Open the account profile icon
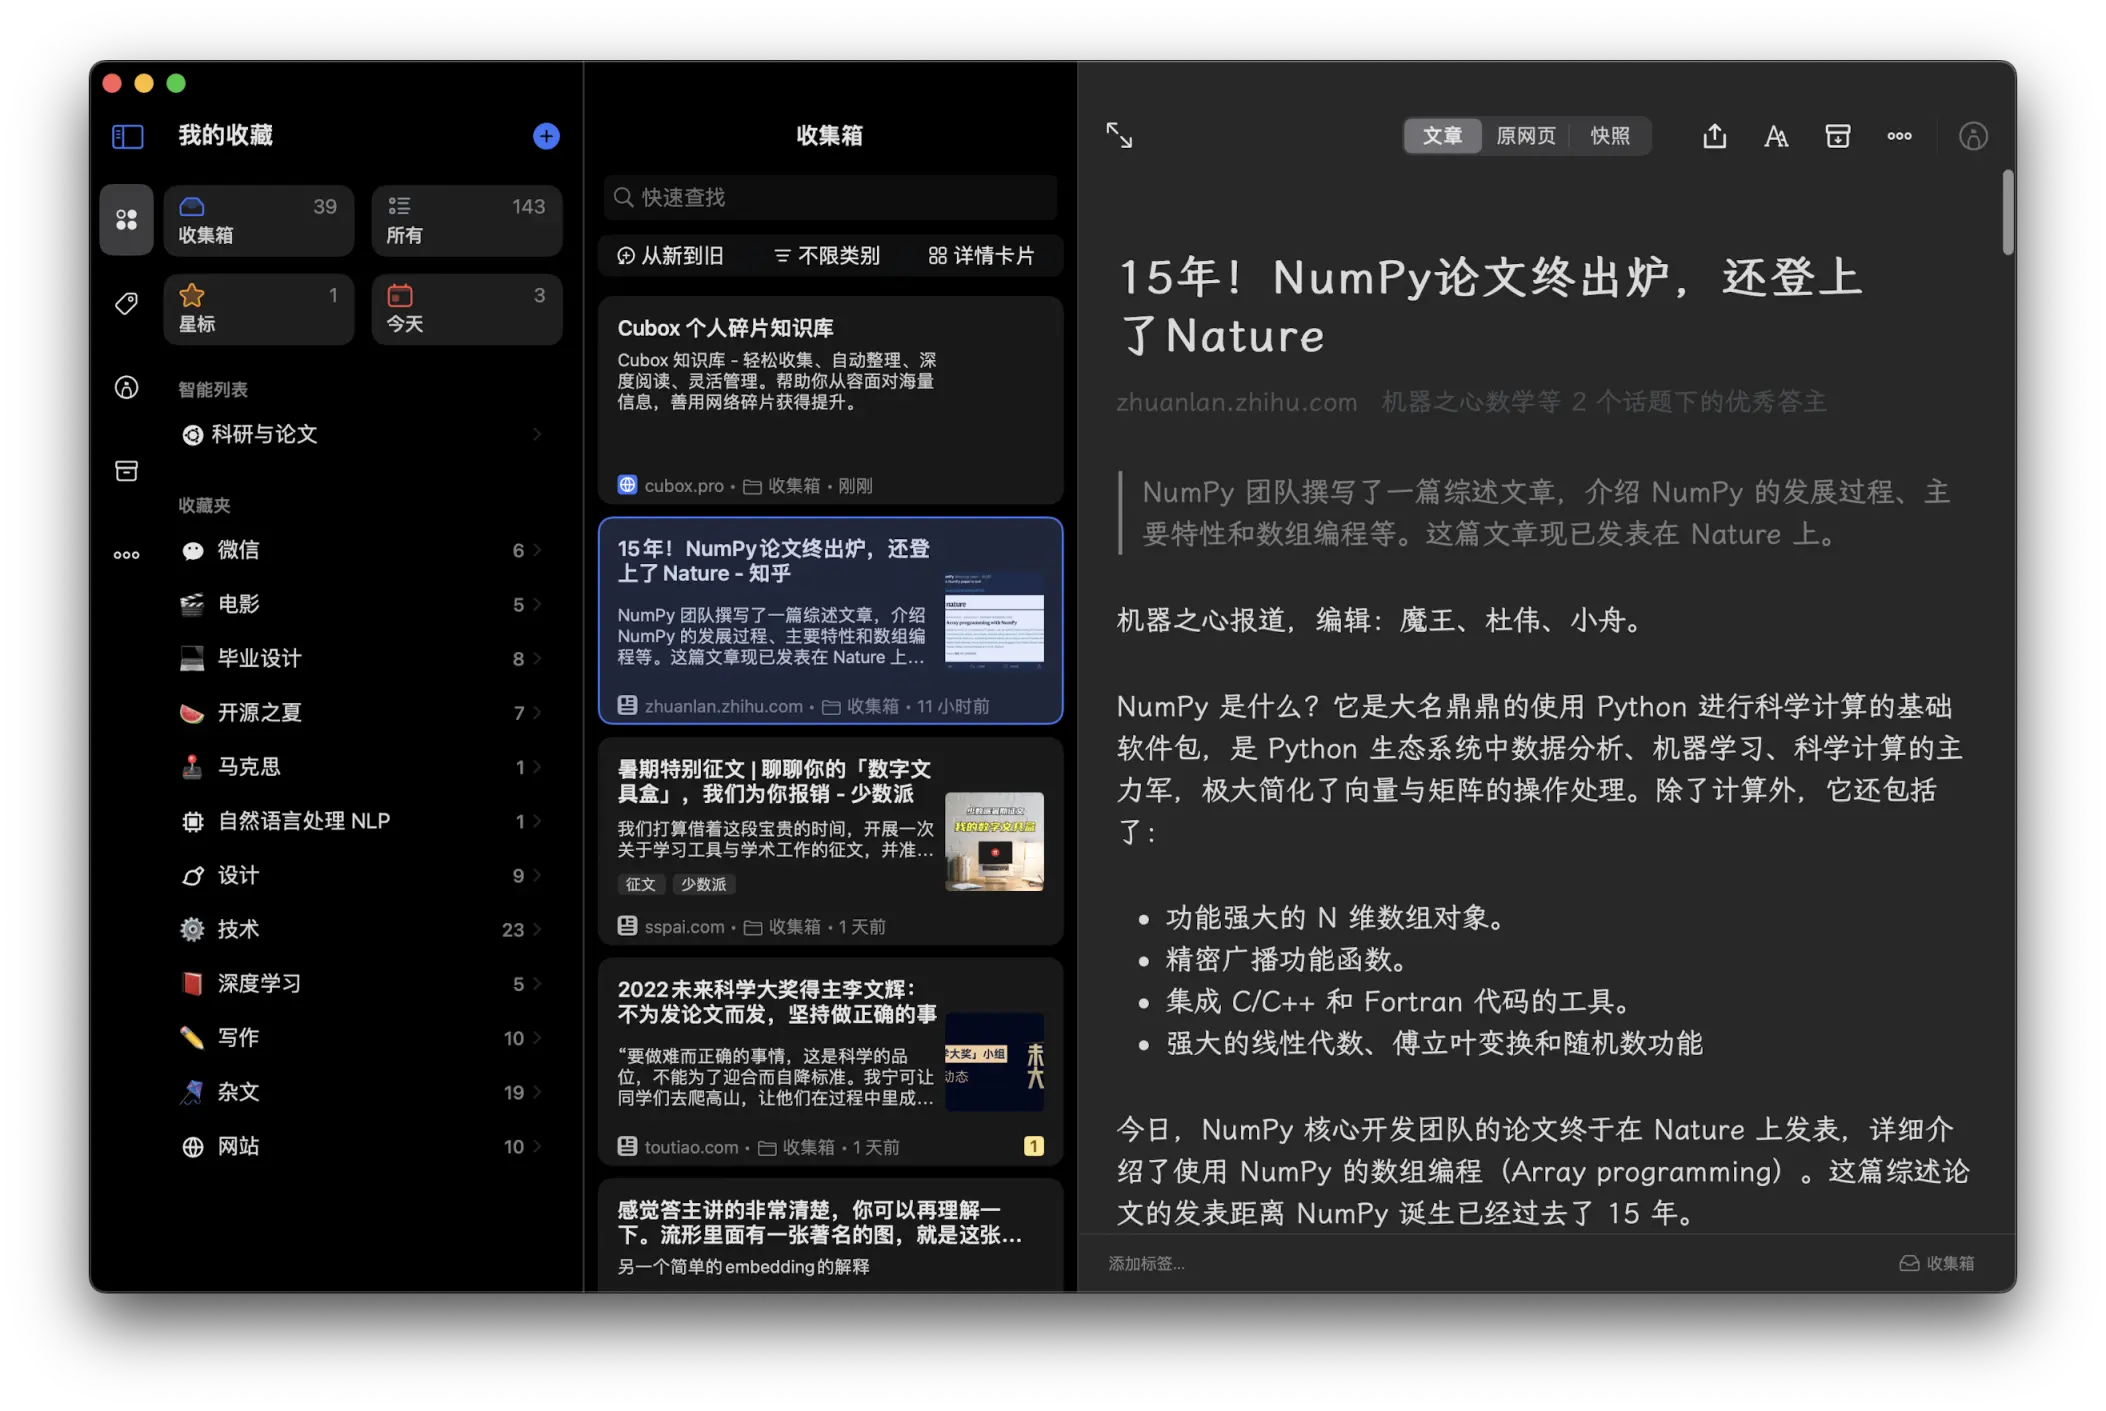The width and height of the screenshot is (2106, 1411). [1973, 136]
